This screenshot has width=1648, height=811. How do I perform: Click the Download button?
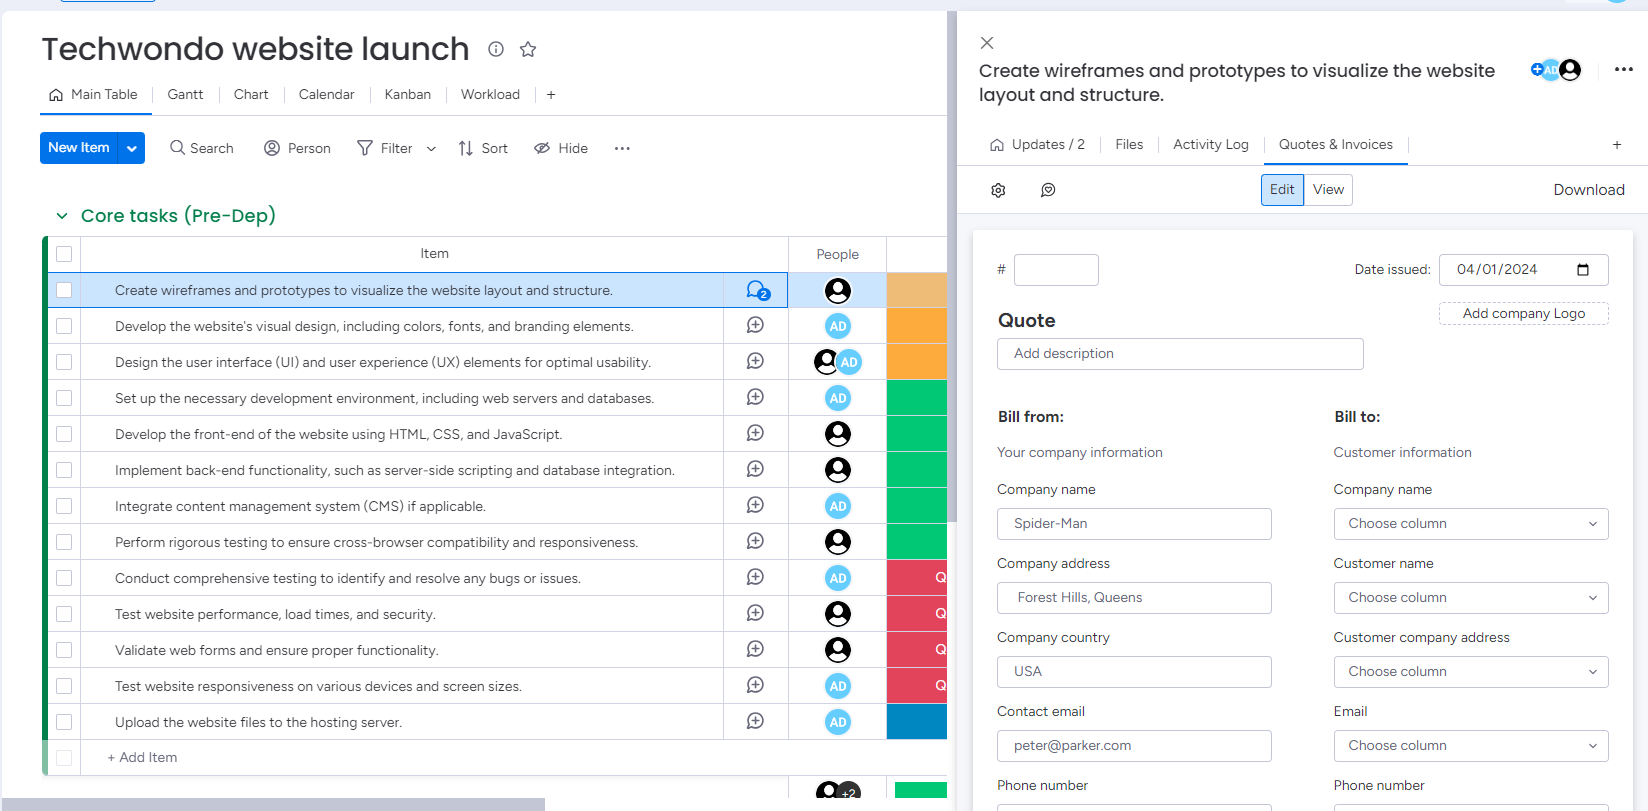[x=1589, y=190]
